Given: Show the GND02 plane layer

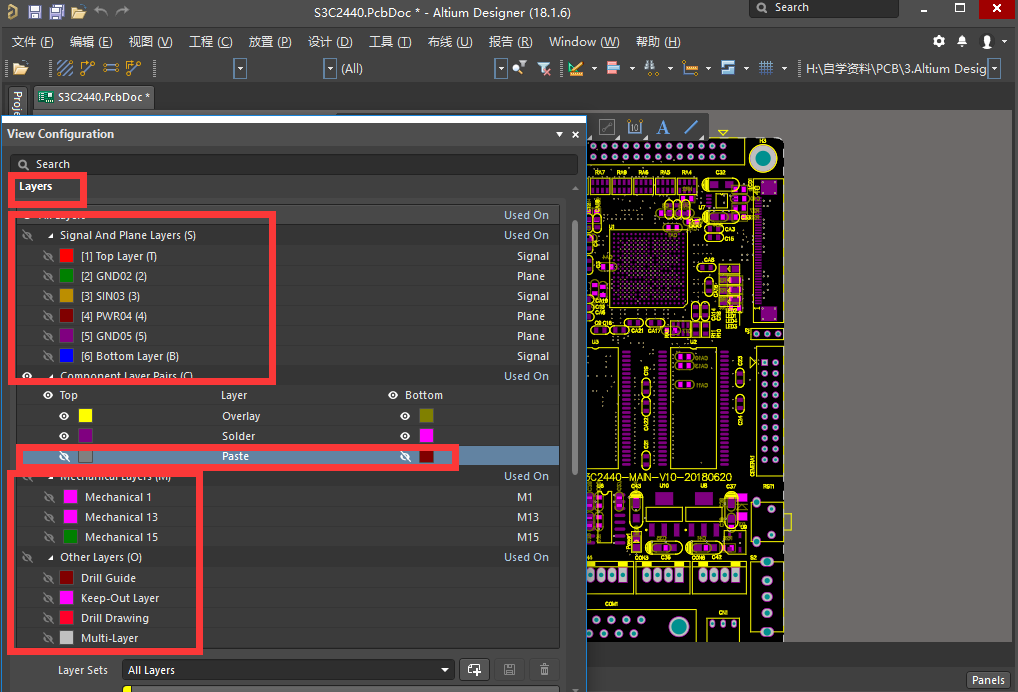Looking at the screenshot, I should point(48,277).
